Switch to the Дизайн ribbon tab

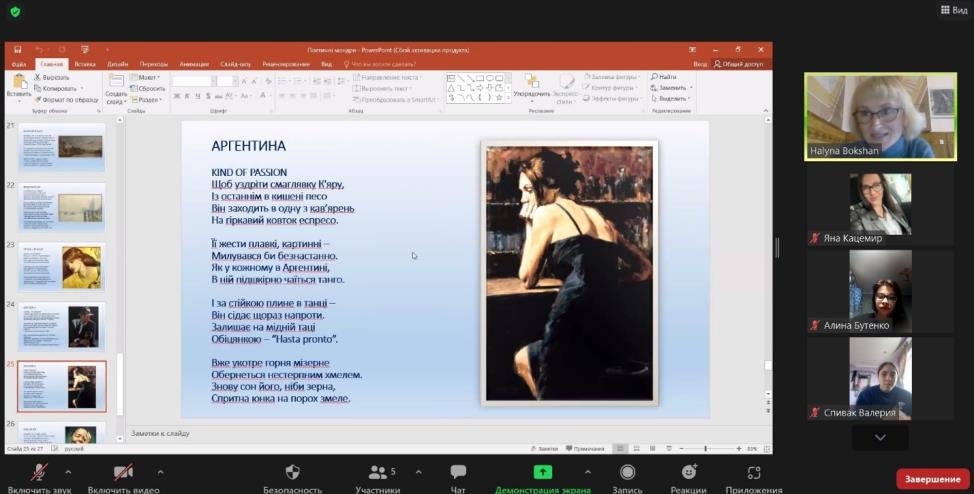117,64
